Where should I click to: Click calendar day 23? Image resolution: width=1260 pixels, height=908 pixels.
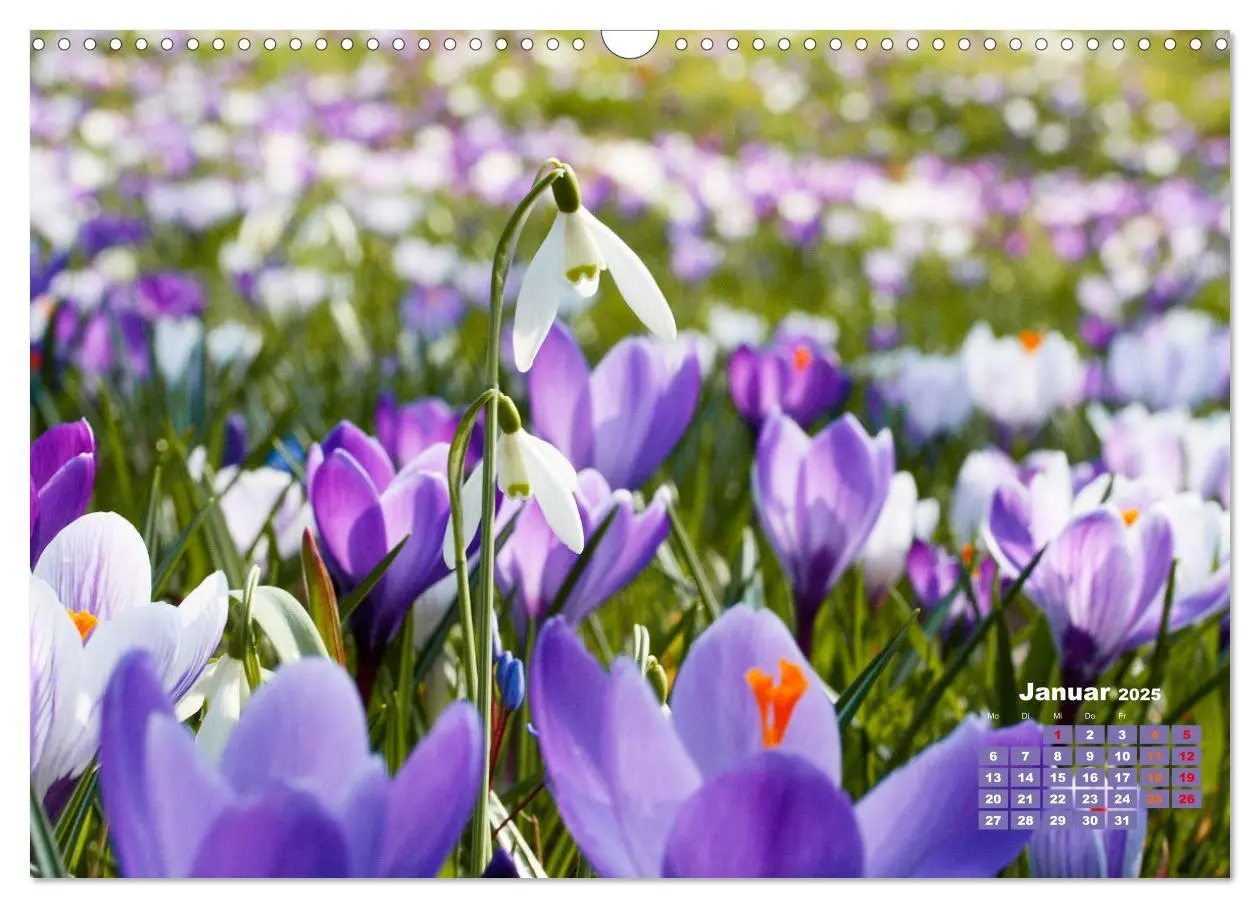1090,798
